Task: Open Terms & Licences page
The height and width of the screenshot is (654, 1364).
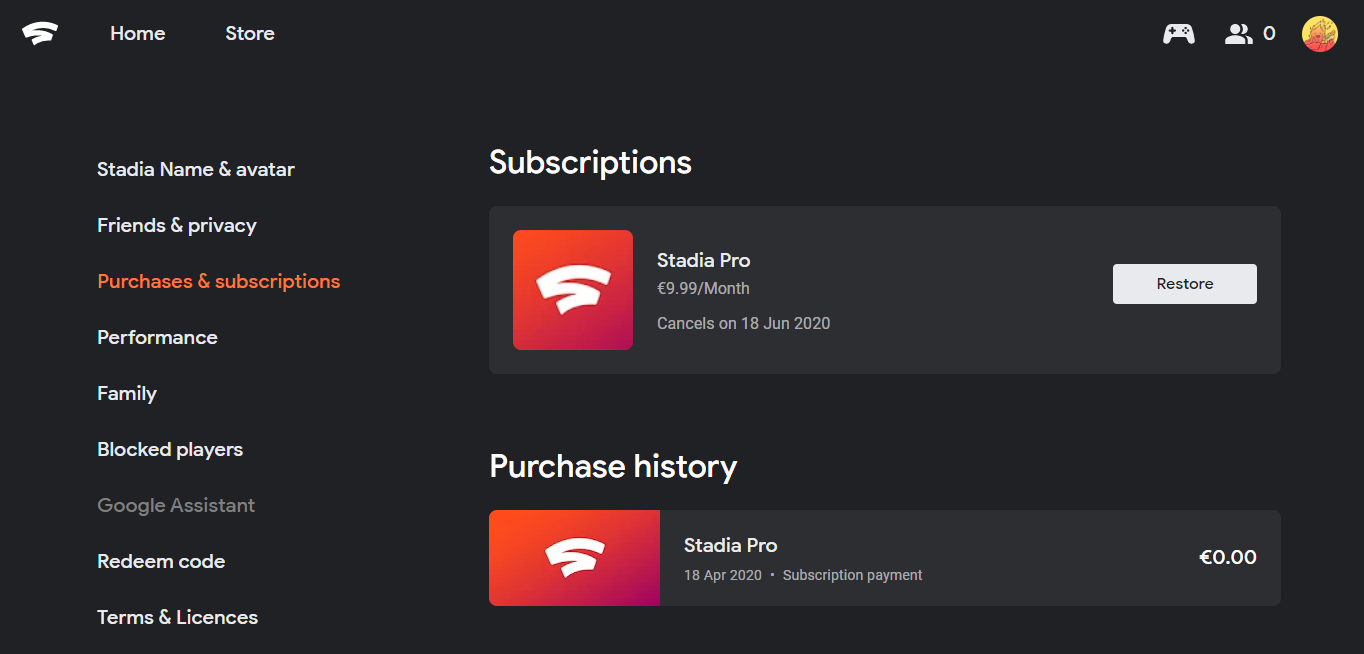Action: 178,618
